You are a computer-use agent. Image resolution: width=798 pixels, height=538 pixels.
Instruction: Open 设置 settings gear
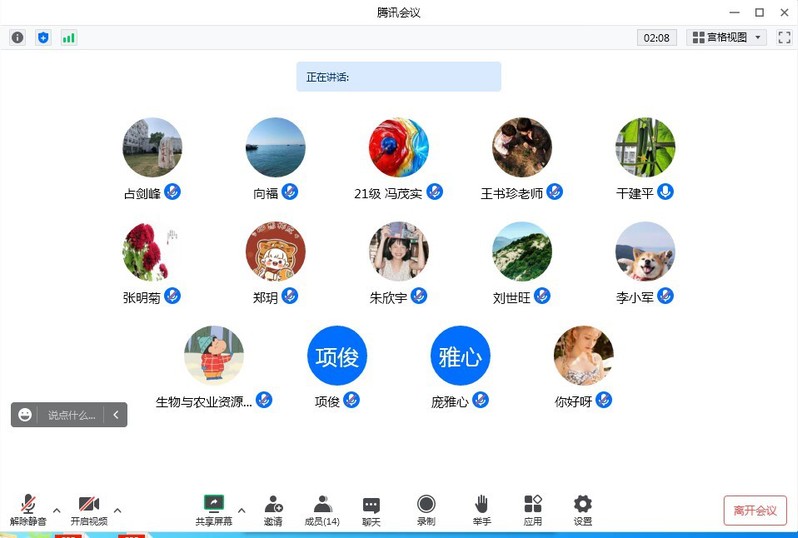pyautogui.click(x=582, y=510)
